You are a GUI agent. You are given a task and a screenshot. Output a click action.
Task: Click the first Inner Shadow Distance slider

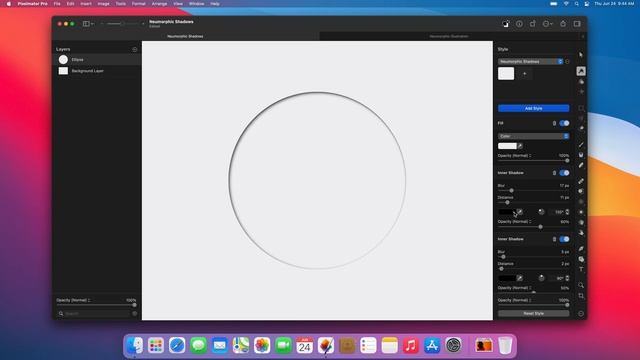[x=533, y=202]
